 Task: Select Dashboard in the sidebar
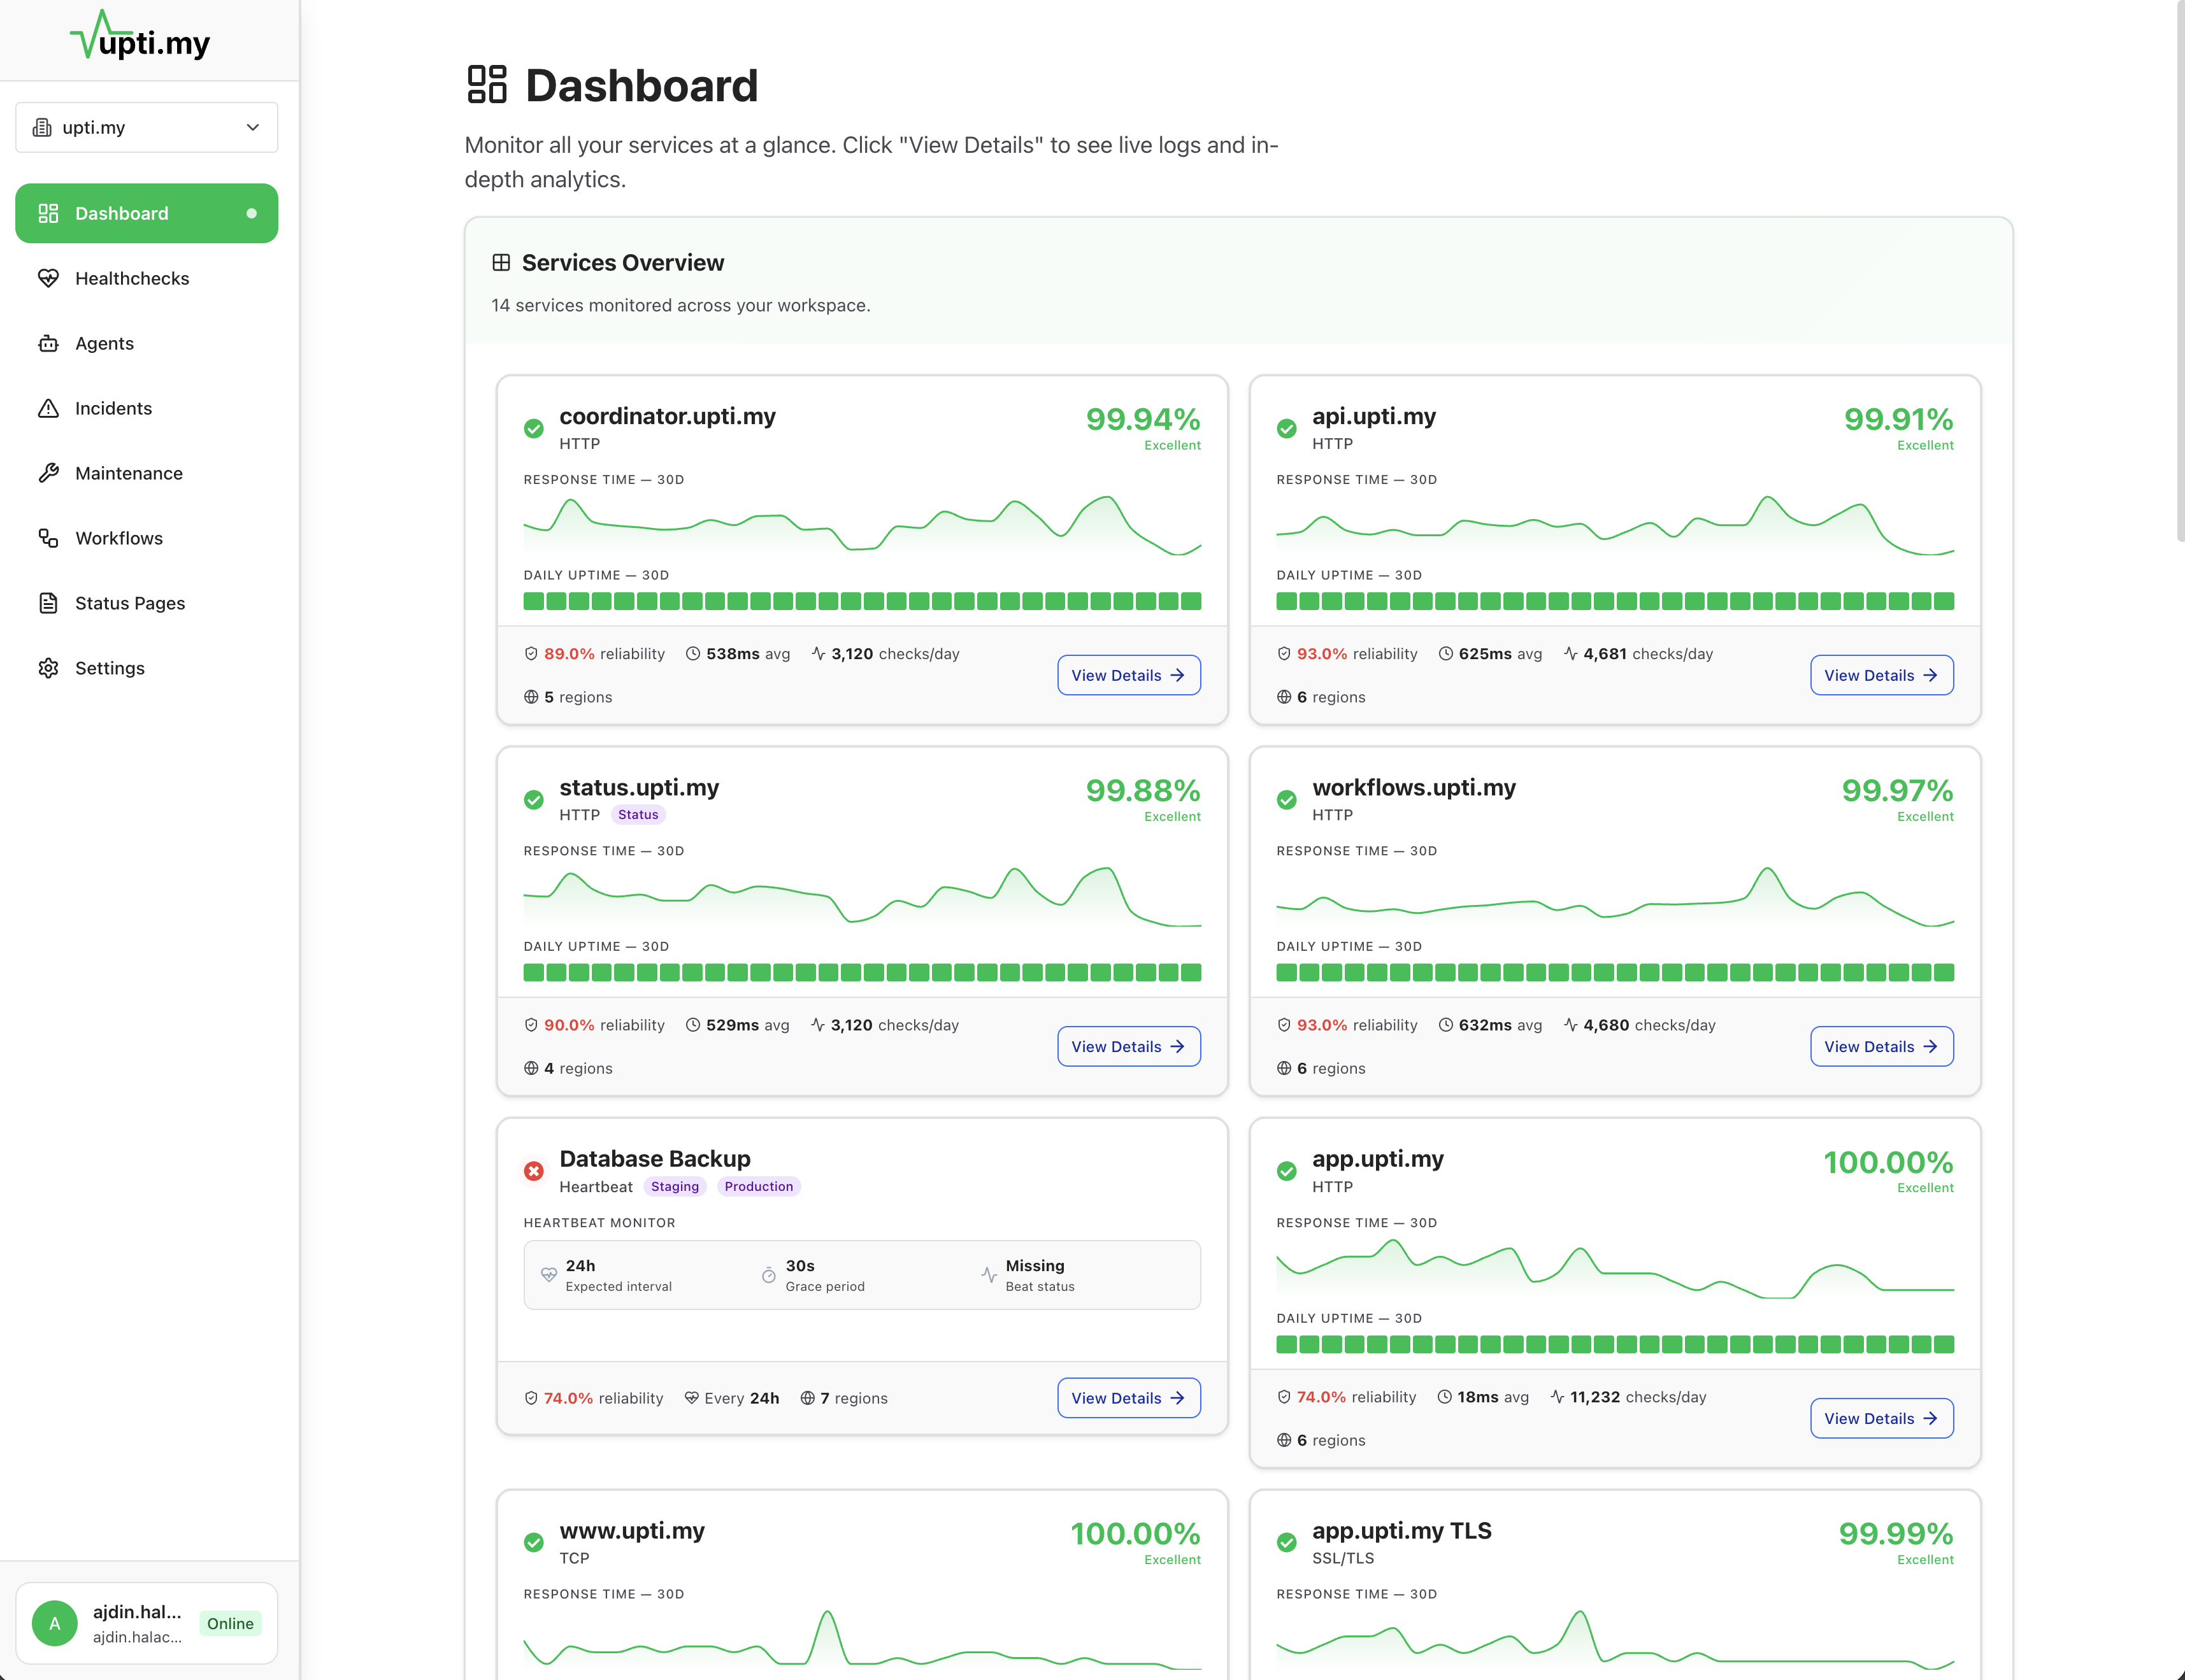point(147,213)
